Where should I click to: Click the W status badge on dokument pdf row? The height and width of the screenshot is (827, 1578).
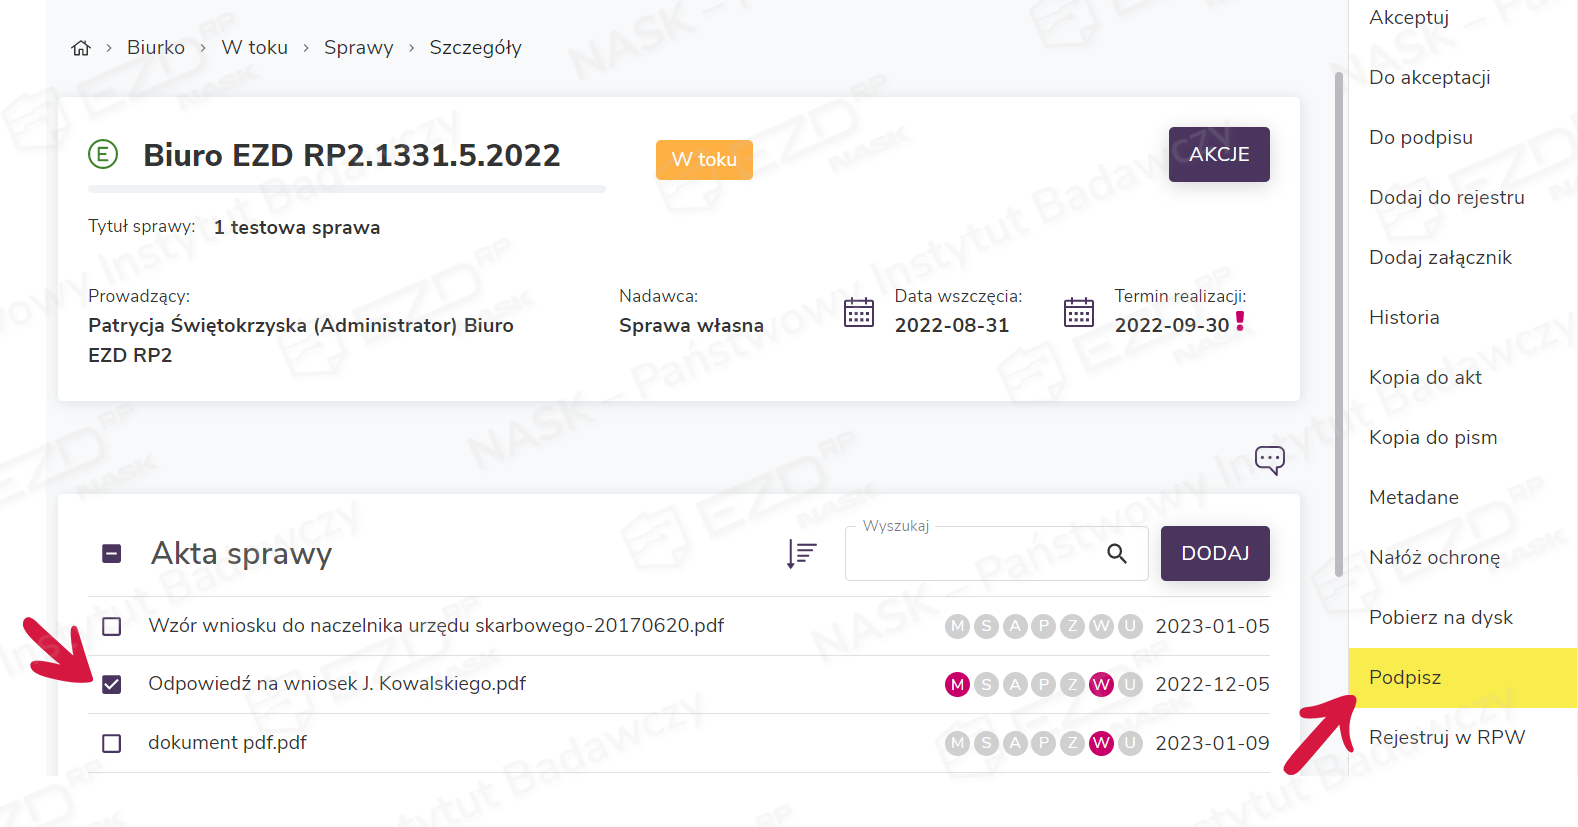tap(1101, 743)
